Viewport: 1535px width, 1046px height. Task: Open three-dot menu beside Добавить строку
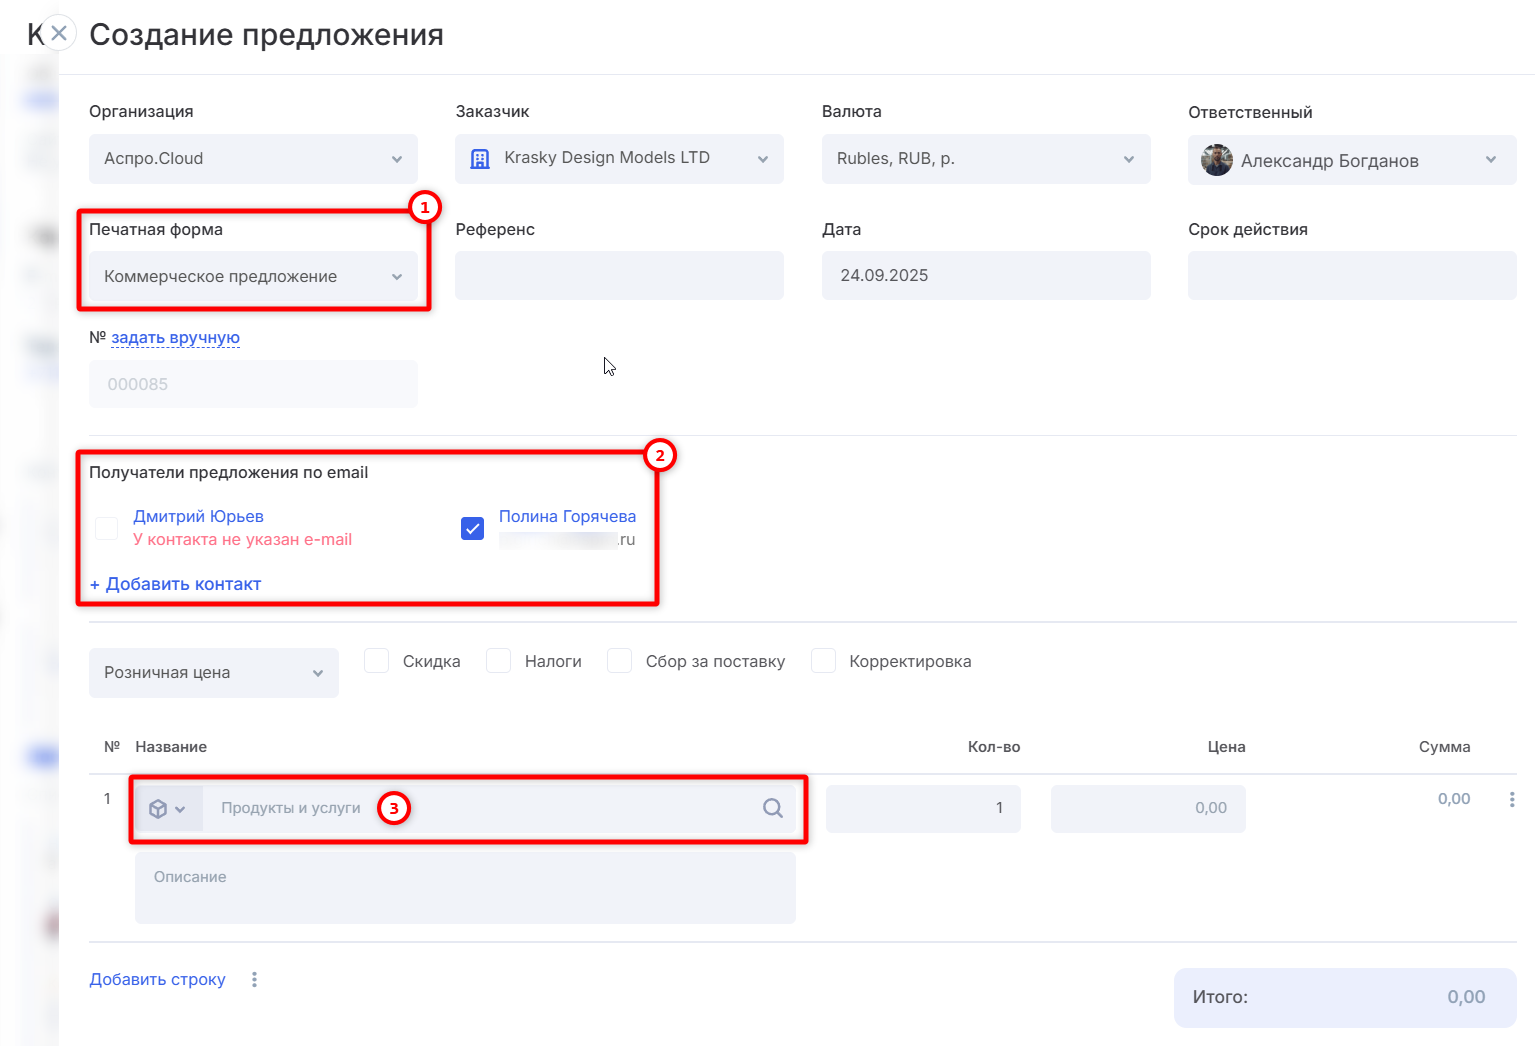pyautogui.click(x=254, y=979)
